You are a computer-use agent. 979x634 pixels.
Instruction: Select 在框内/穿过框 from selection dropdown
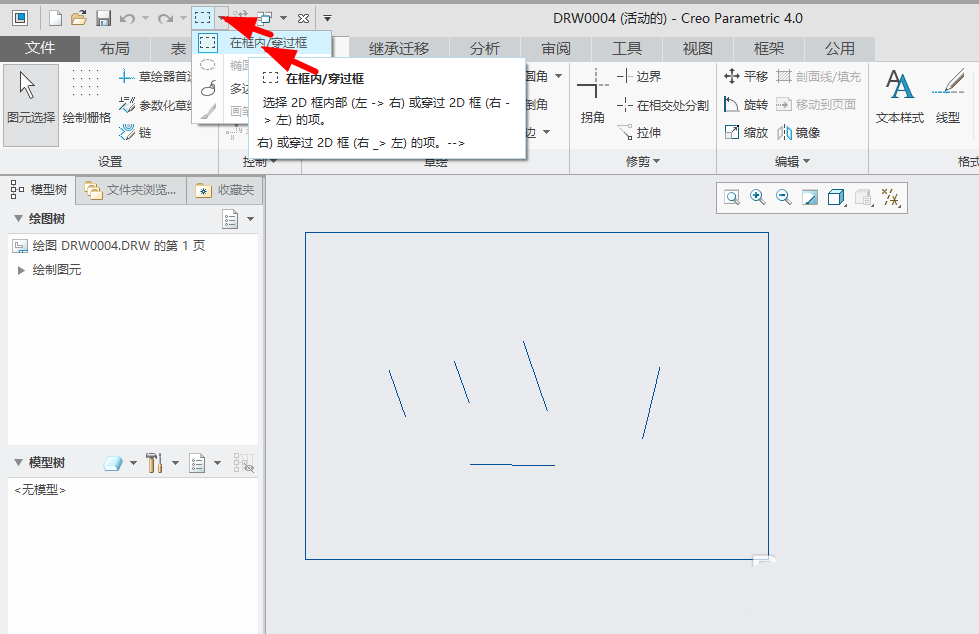266,43
